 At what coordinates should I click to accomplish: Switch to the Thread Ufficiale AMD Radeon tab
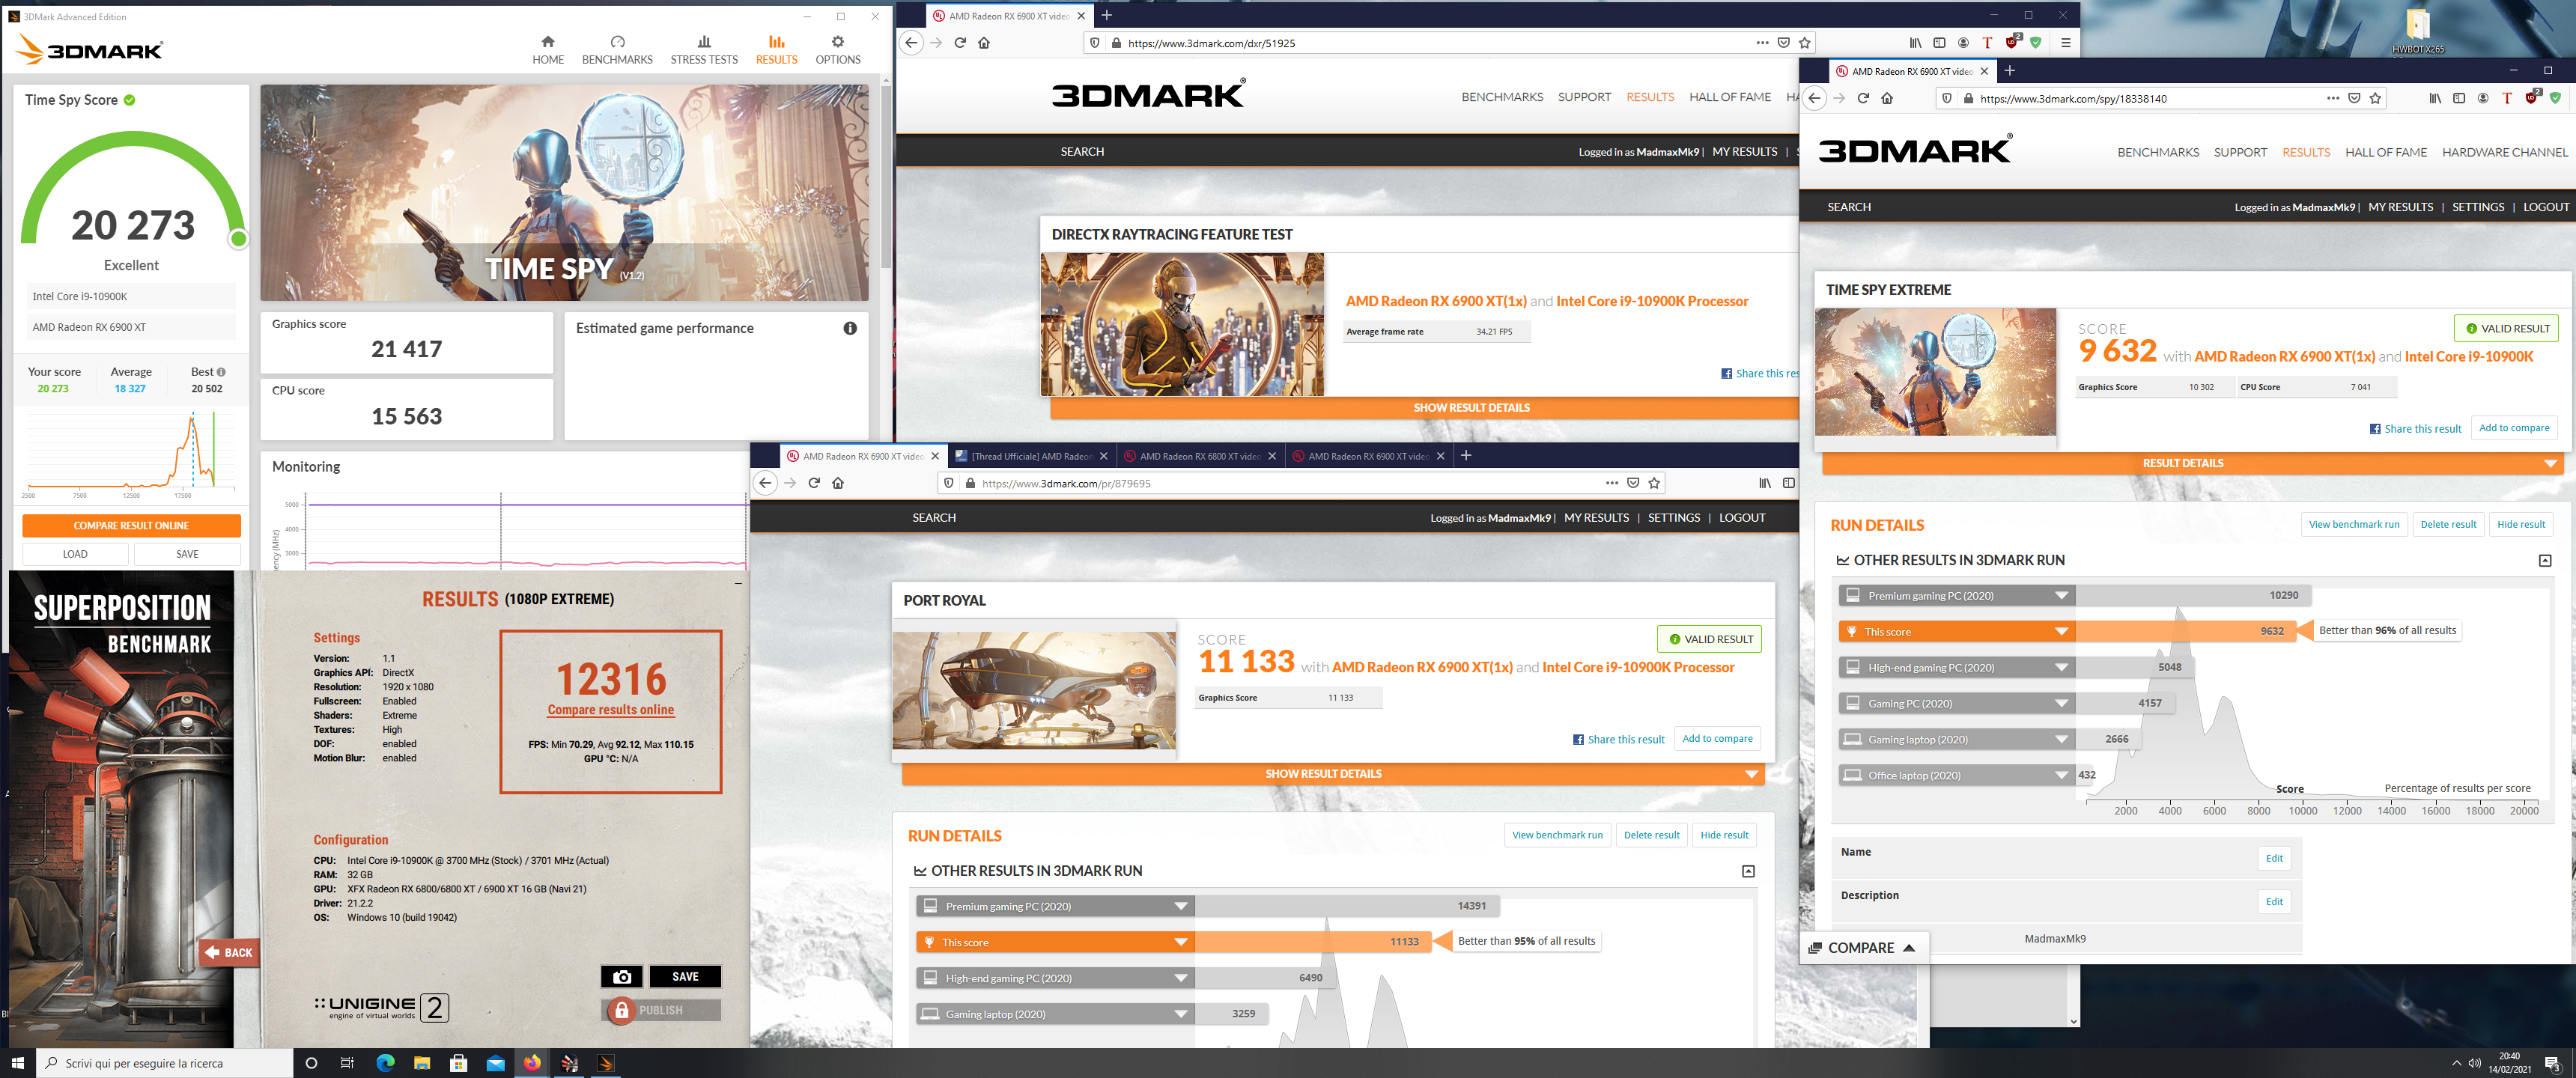1030,456
